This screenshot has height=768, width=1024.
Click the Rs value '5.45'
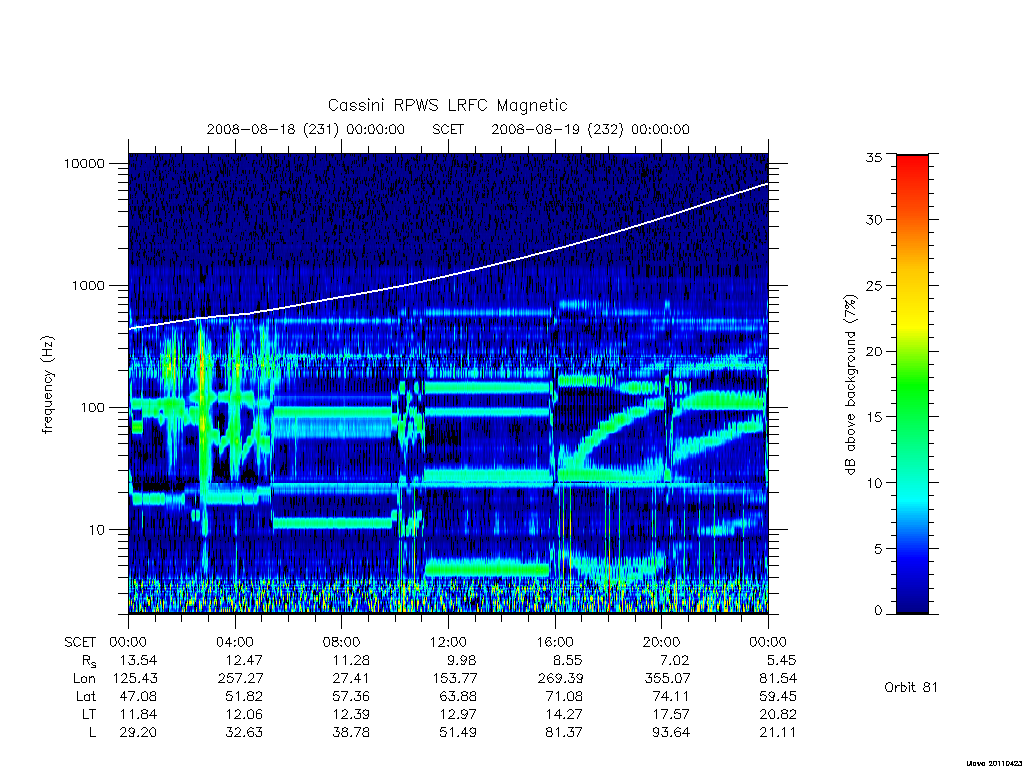781,660
